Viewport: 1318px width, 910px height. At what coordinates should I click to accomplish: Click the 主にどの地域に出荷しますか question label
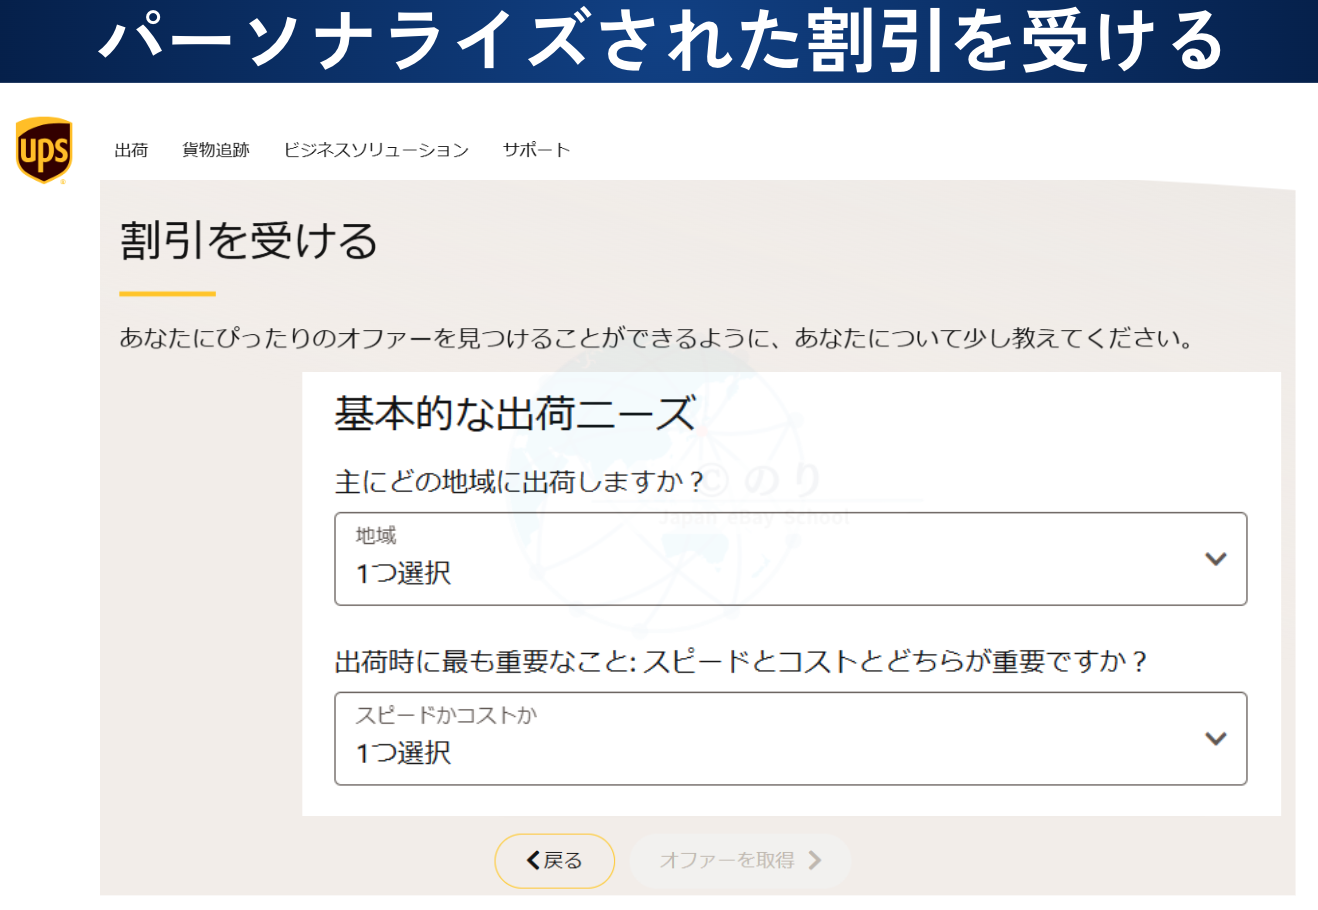tap(519, 482)
